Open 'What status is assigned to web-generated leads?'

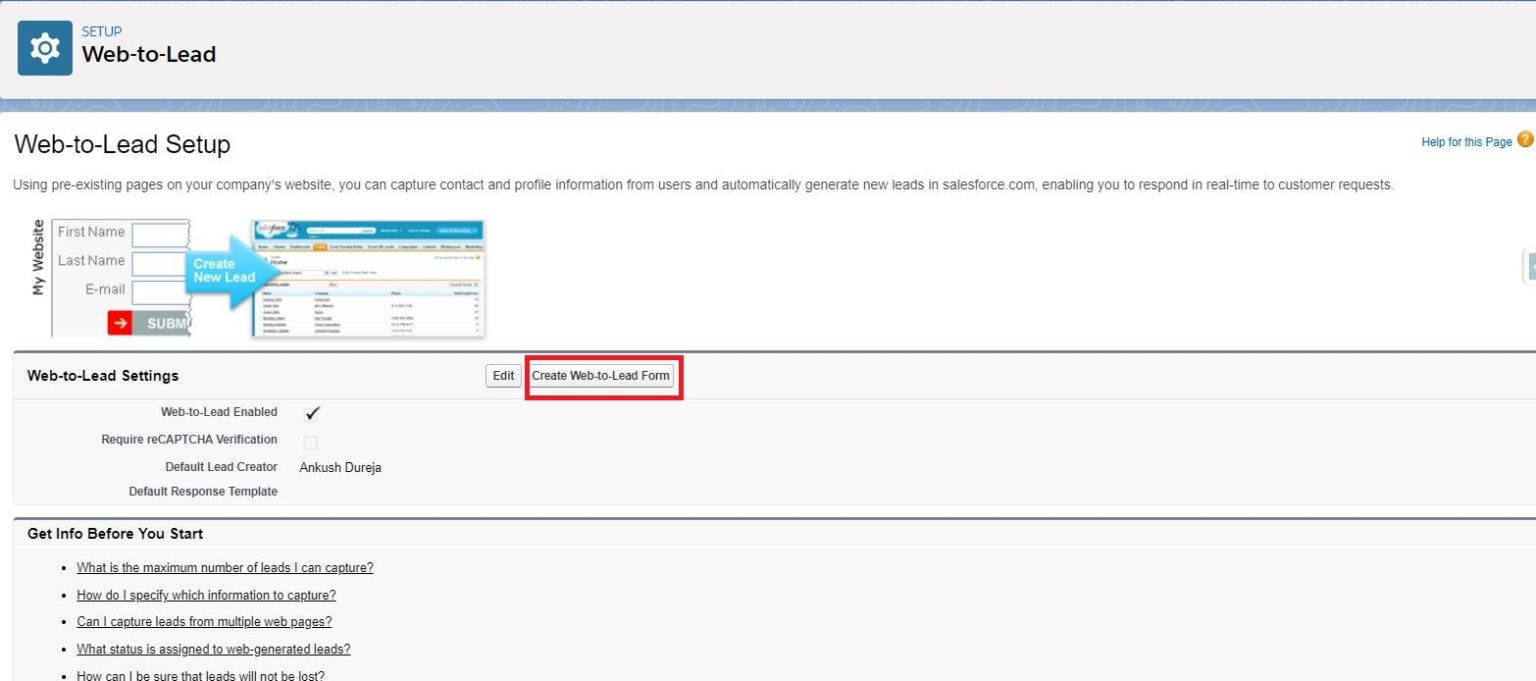tap(213, 648)
